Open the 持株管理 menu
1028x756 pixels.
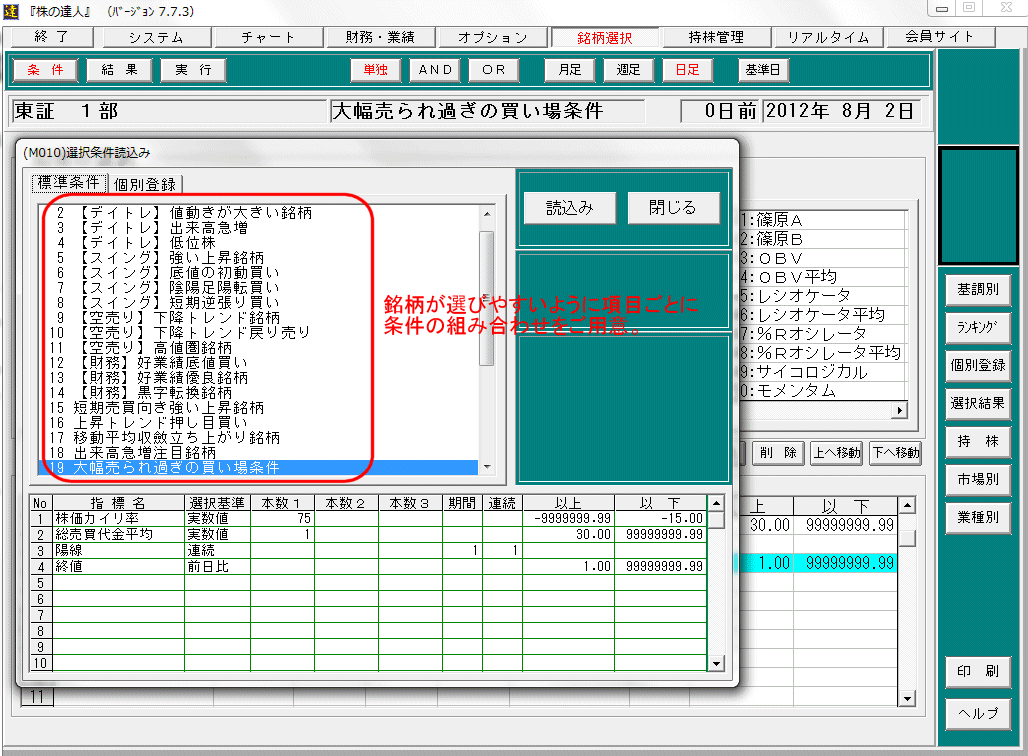(x=716, y=38)
